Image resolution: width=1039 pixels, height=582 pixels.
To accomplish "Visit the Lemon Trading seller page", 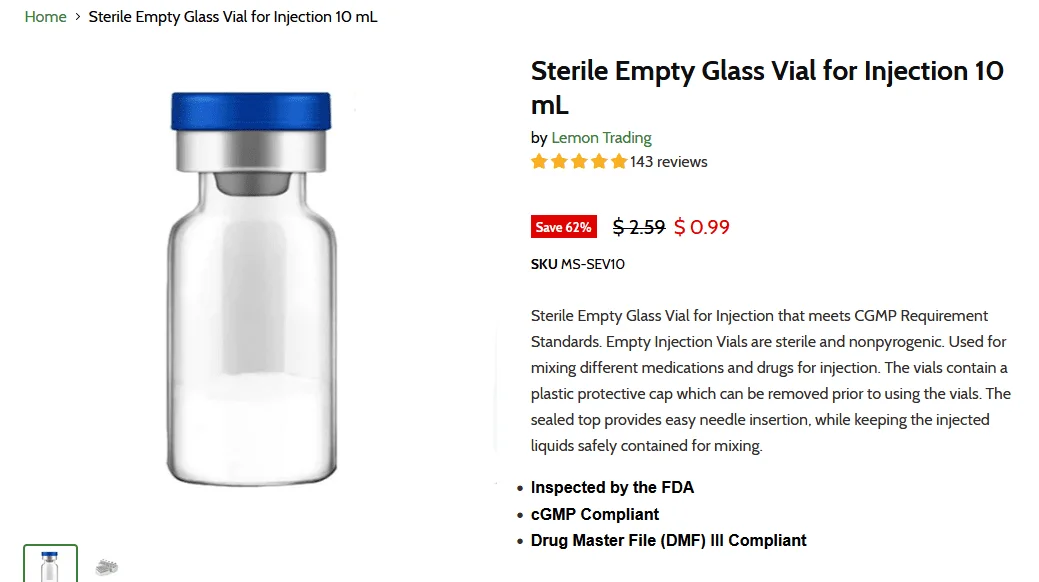I will (x=600, y=137).
